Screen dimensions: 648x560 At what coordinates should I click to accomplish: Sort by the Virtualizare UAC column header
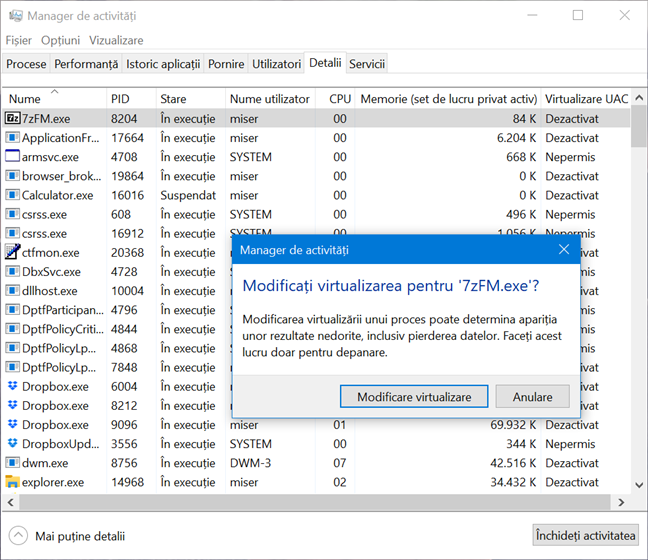click(x=586, y=99)
